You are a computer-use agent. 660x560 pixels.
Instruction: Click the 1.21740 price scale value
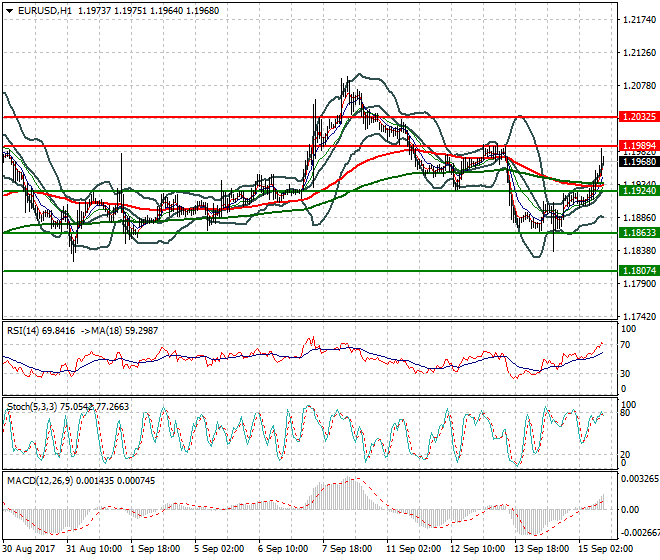tap(639, 20)
